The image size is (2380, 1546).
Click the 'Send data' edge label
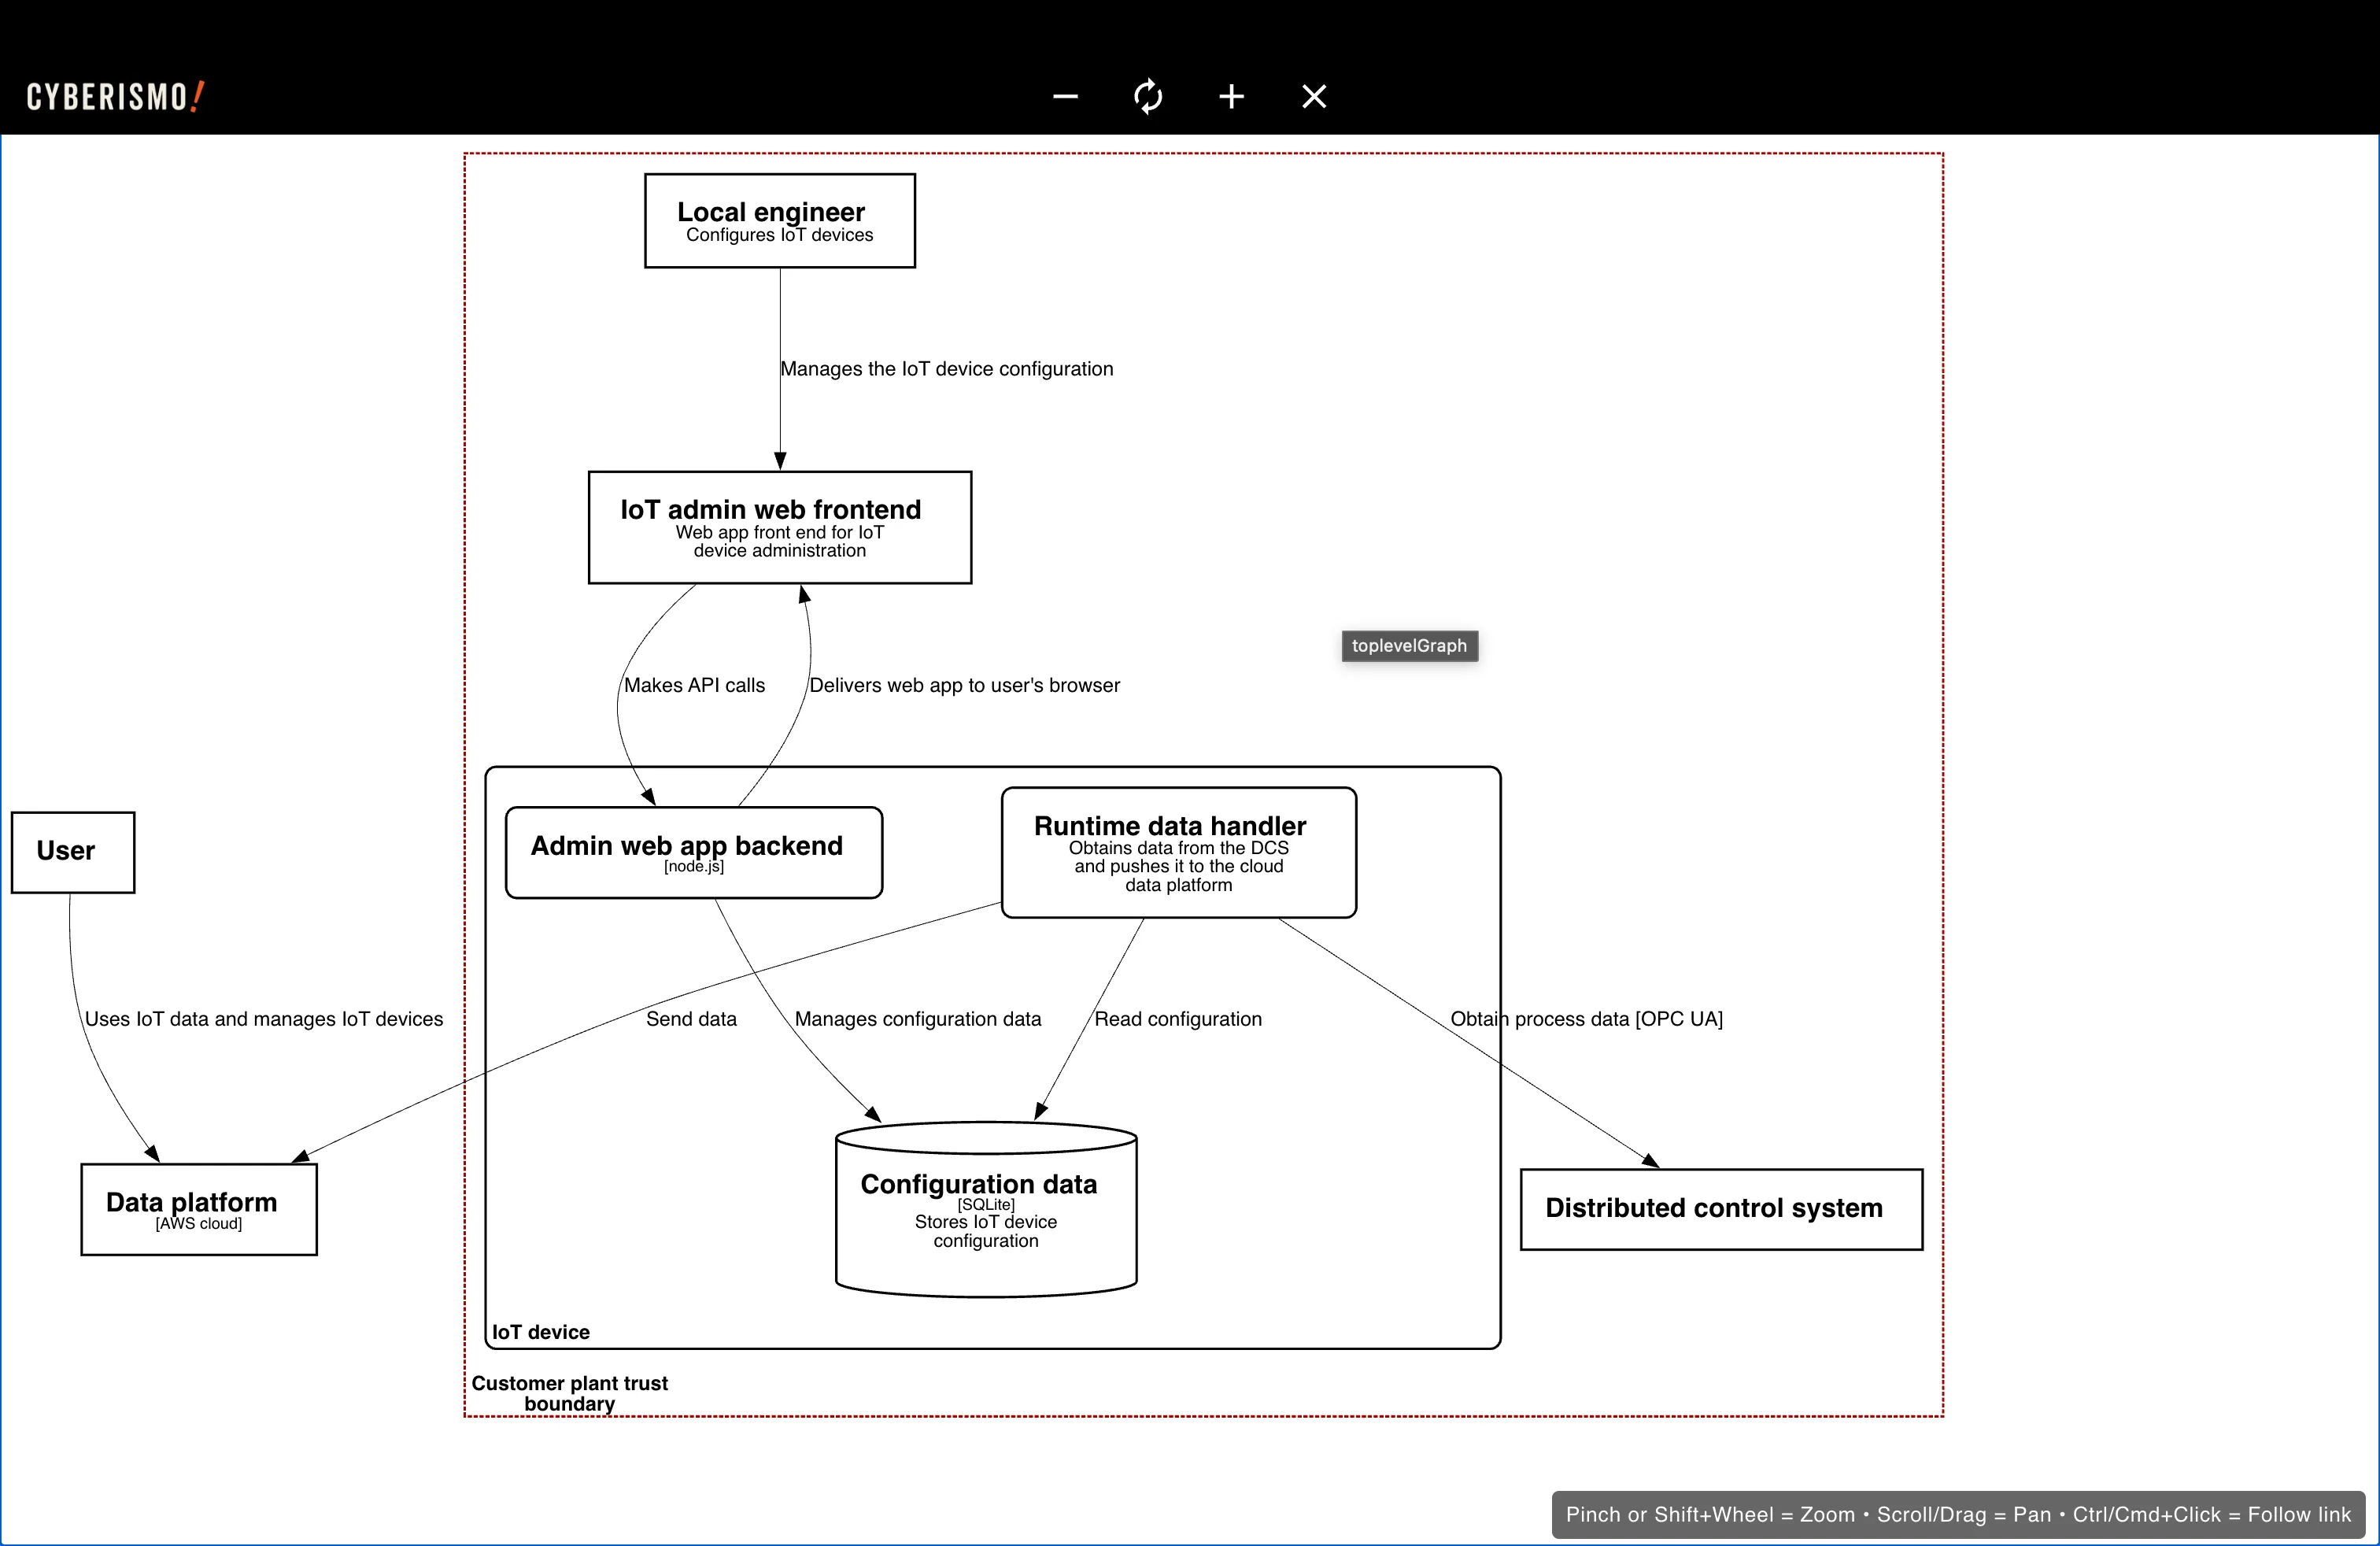pyautogui.click(x=691, y=1019)
